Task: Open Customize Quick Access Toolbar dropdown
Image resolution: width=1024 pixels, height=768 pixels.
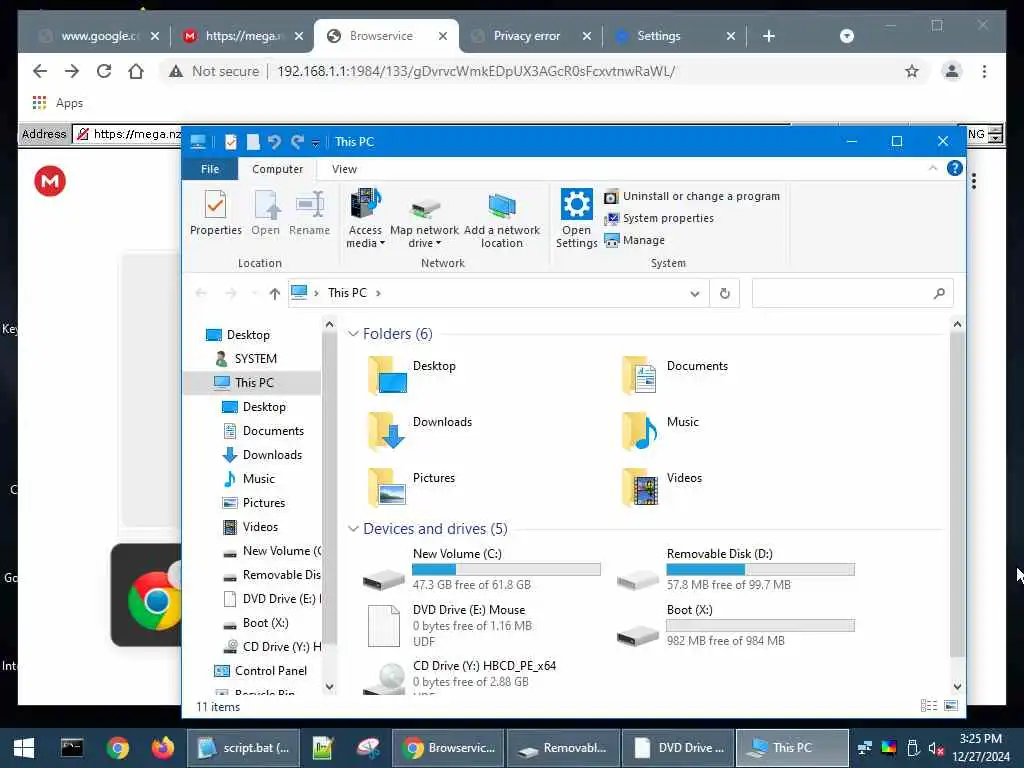Action: point(315,142)
